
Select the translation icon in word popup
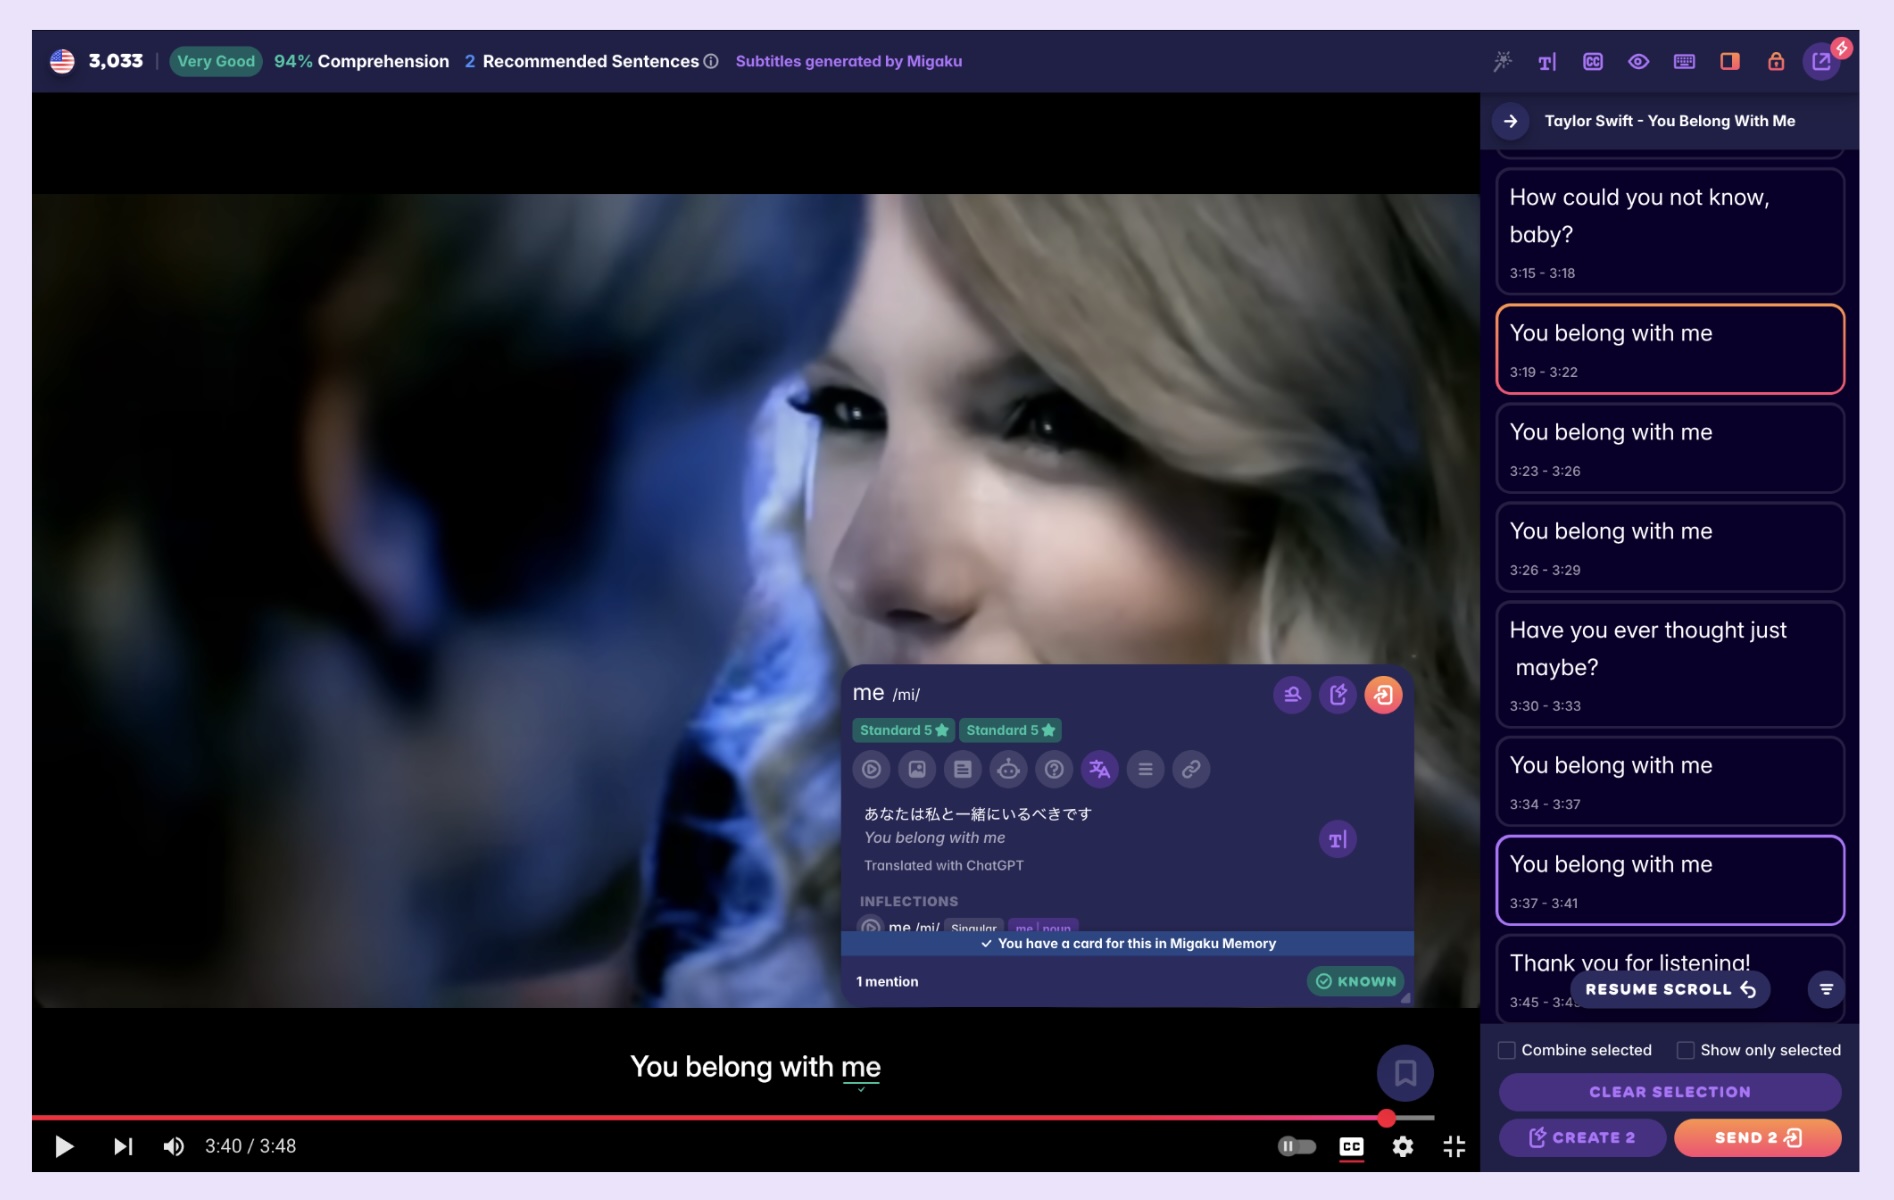1100,769
